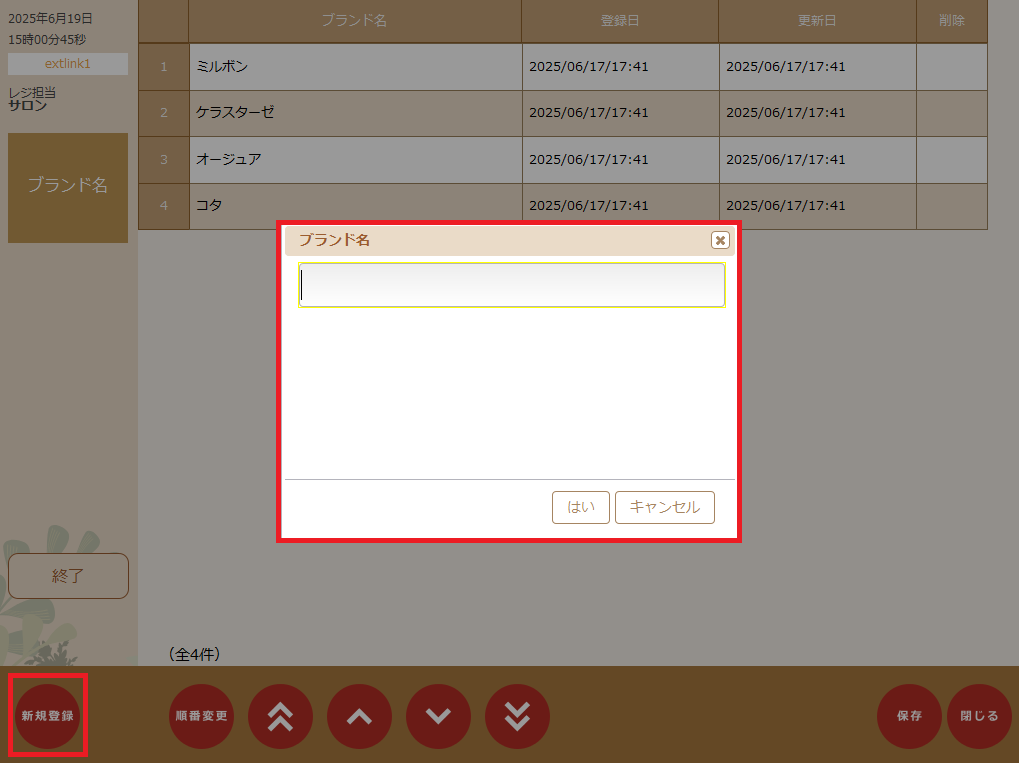Click the 削除 column header
This screenshot has height=763, width=1019.
click(952, 21)
